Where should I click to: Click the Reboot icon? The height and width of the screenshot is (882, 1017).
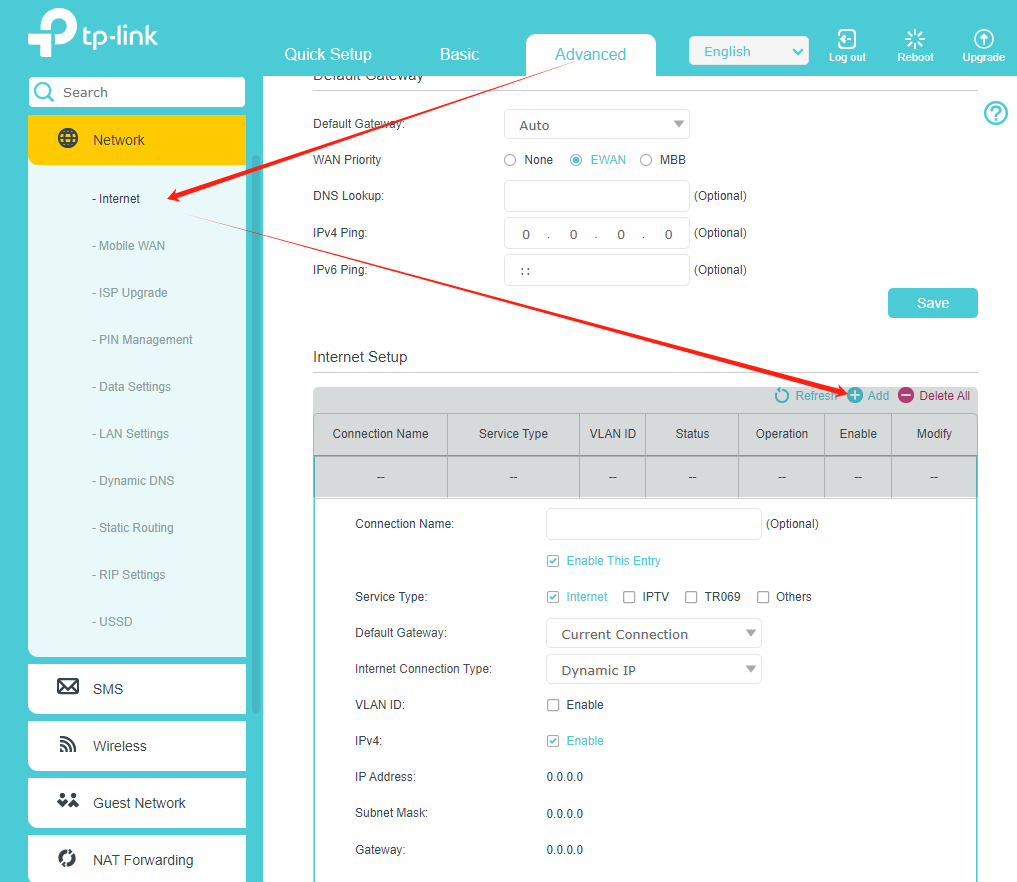[914, 40]
